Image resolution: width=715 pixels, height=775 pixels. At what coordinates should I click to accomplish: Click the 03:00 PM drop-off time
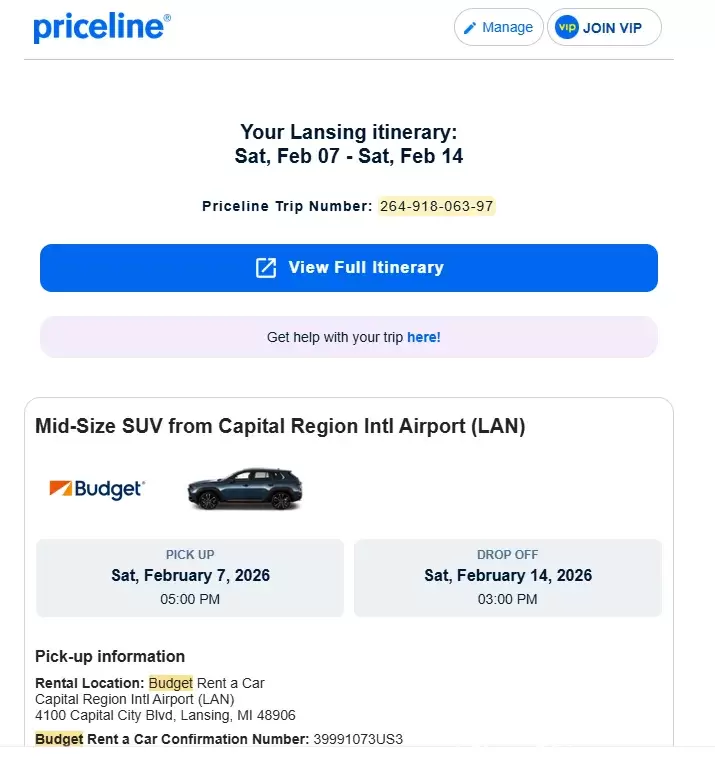click(508, 599)
